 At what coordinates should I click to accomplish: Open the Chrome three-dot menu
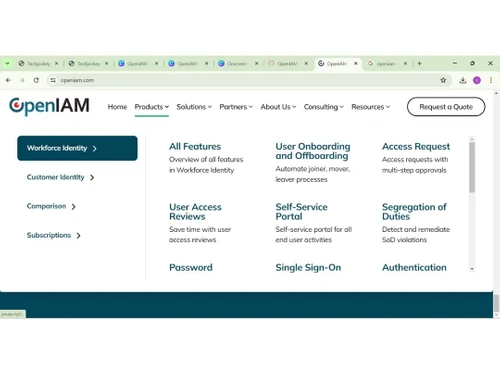491,80
